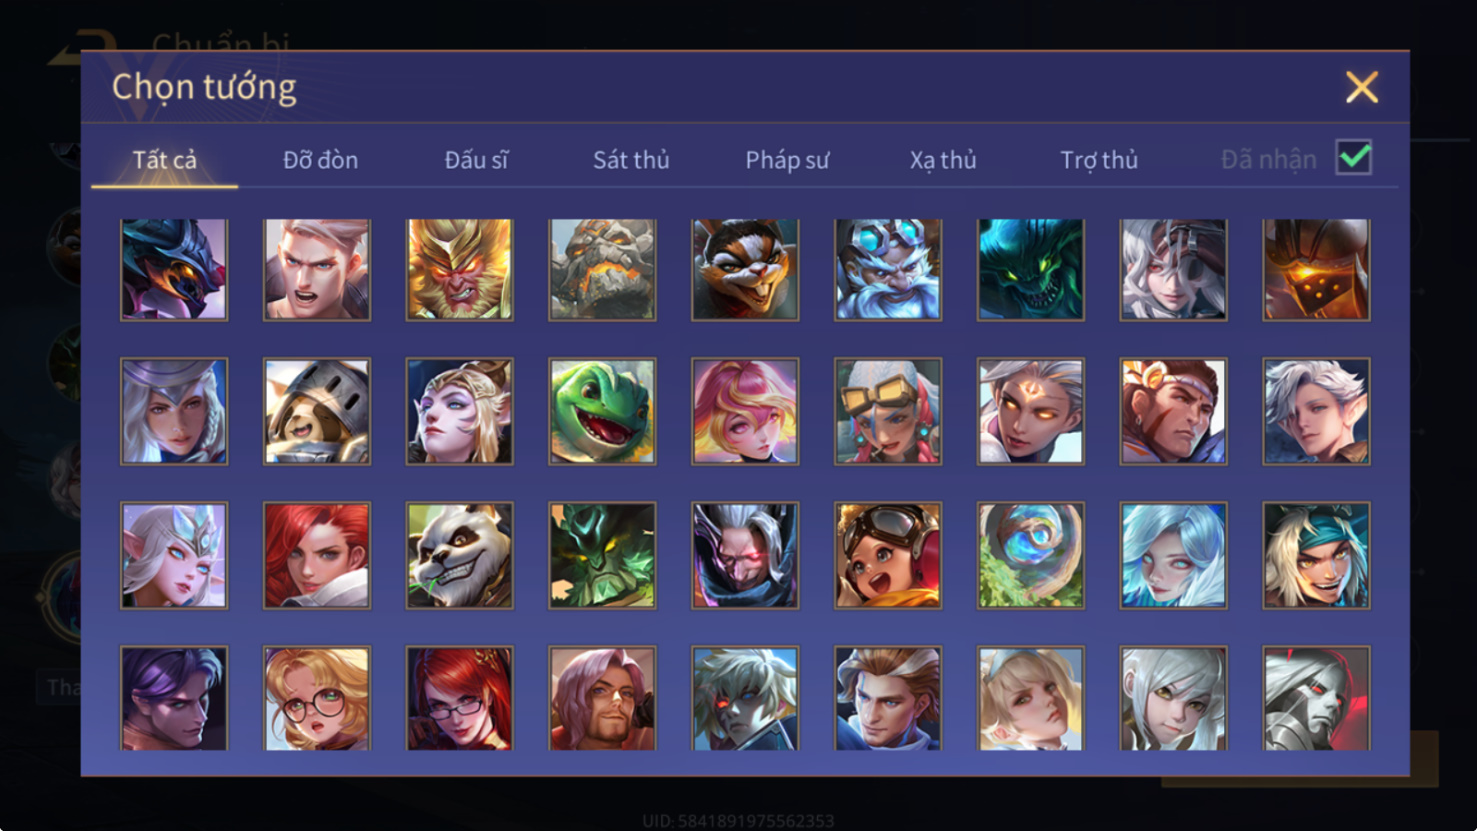Choose the raccoon-faced hero portrait
This screenshot has width=1477, height=831.
tap(745, 270)
